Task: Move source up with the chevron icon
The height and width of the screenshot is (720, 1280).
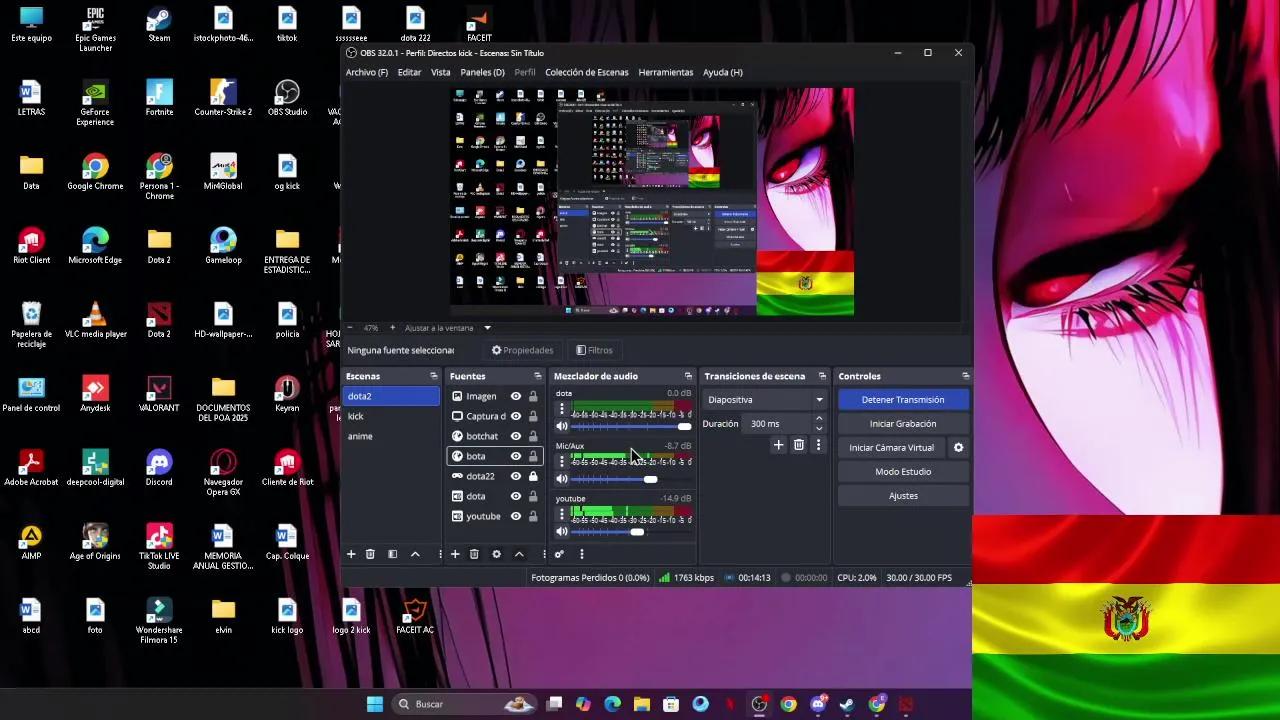Action: 519,553
